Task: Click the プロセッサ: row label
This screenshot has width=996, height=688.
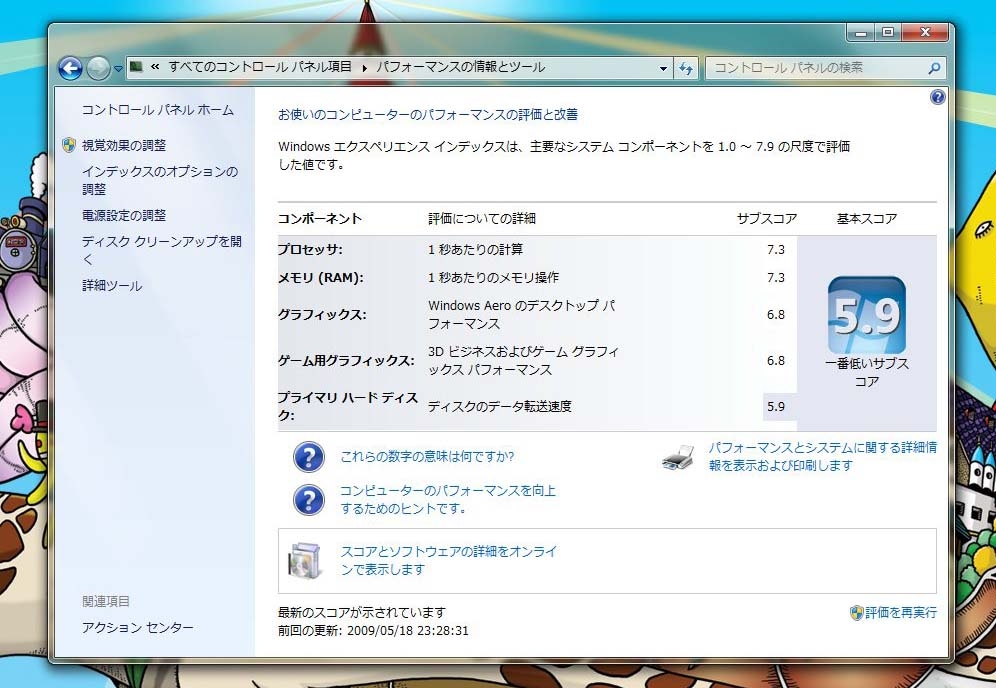Action: point(310,250)
